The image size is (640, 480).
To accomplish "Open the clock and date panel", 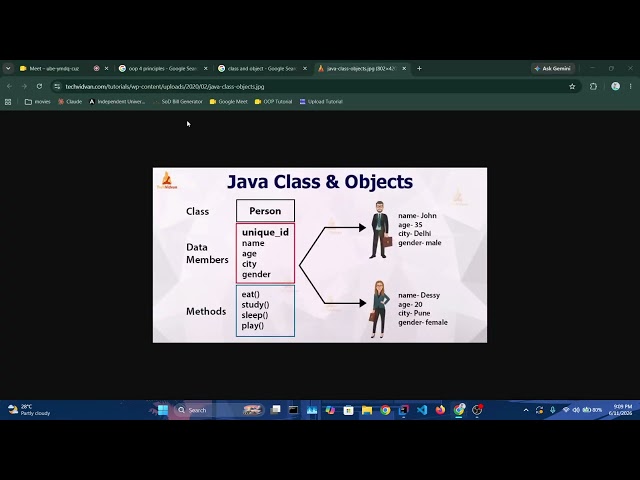I will point(620,410).
